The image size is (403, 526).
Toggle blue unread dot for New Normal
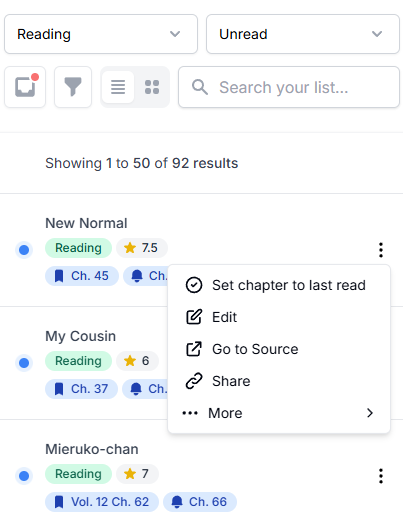[24, 250]
